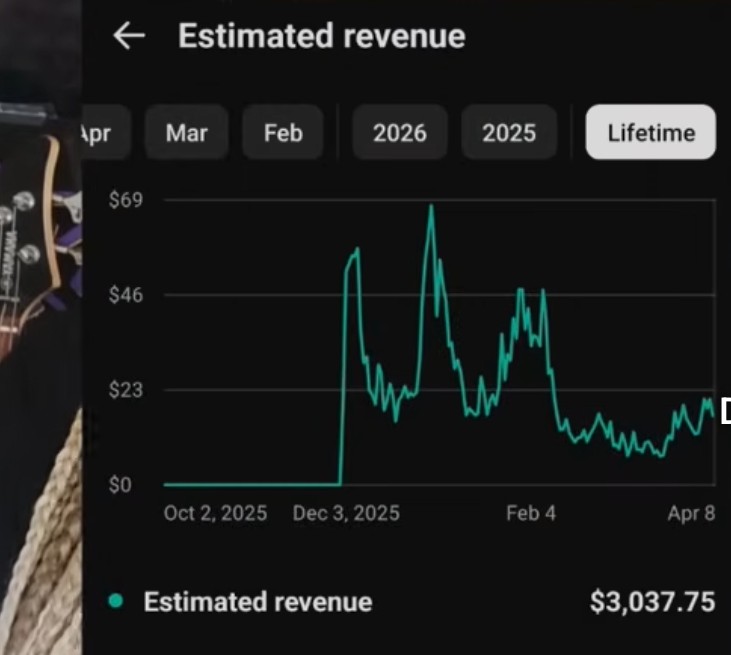731x655 pixels.
Task: Click the Estimated revenue page title
Action: (321, 37)
